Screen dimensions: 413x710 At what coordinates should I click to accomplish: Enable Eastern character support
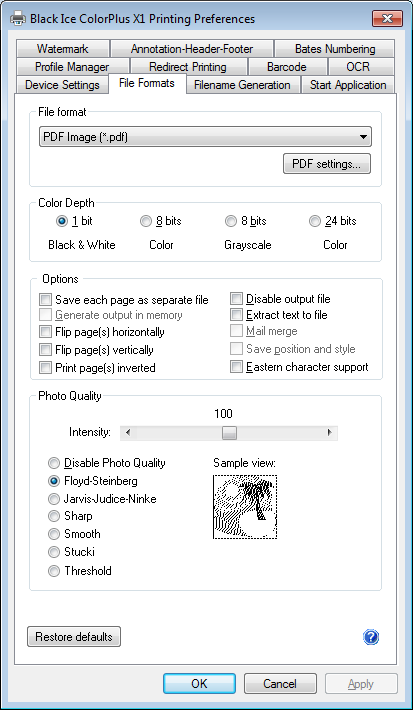299,367
